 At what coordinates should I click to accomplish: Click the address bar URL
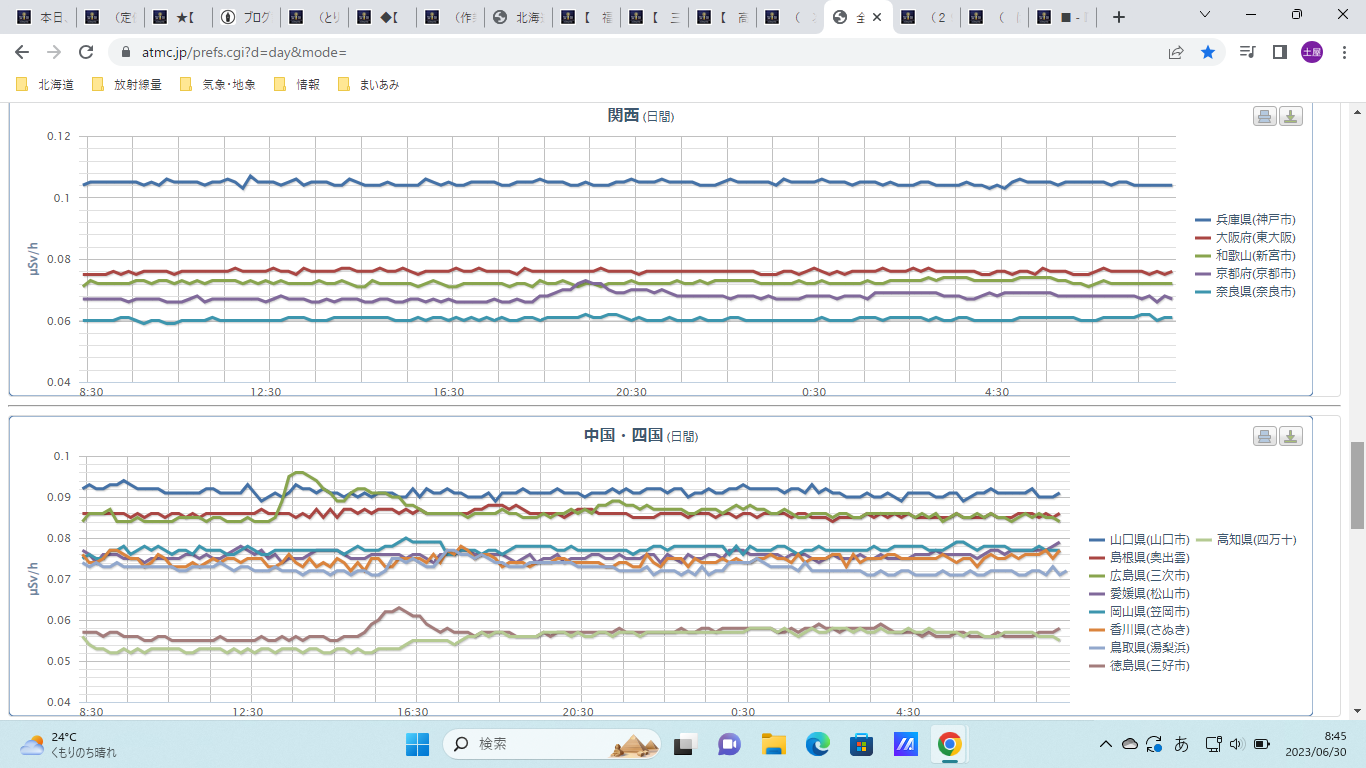[245, 52]
